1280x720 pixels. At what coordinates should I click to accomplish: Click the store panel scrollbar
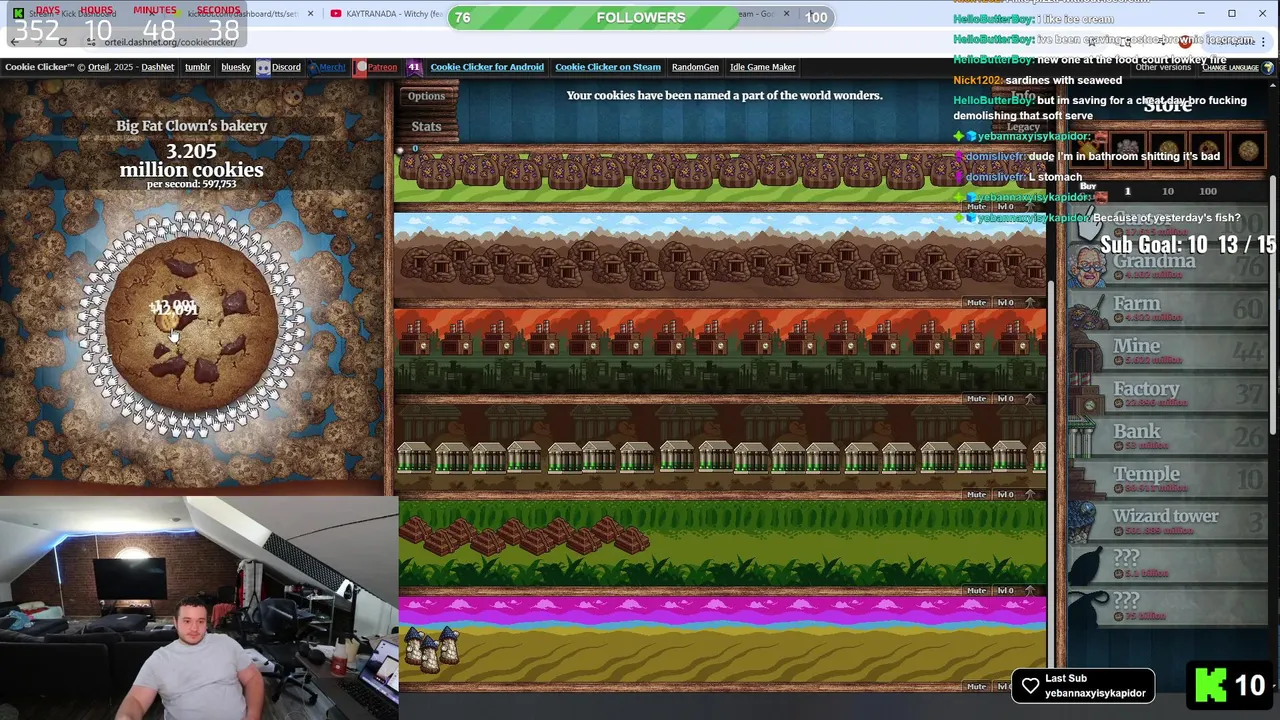(x=1273, y=305)
